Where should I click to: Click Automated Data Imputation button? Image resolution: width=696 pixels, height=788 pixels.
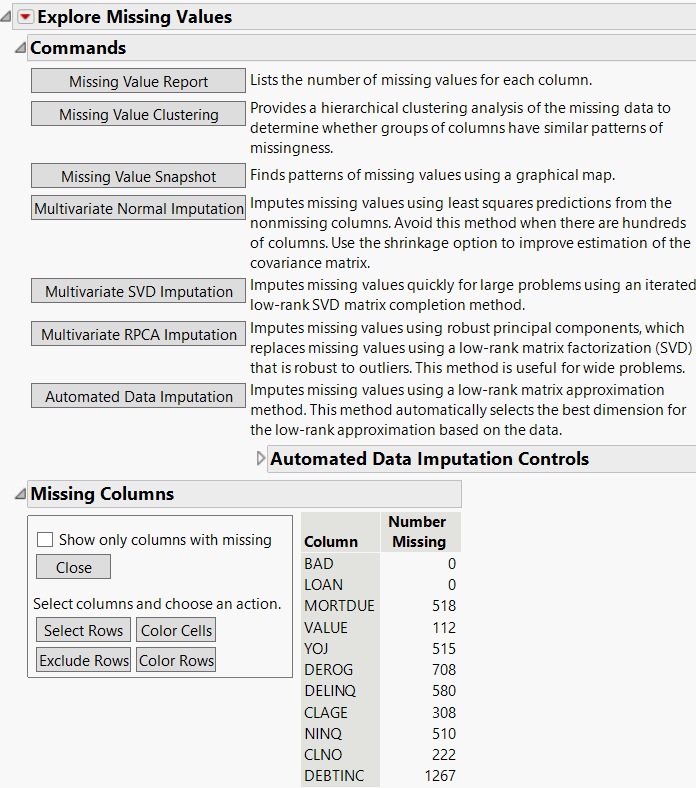[138, 397]
